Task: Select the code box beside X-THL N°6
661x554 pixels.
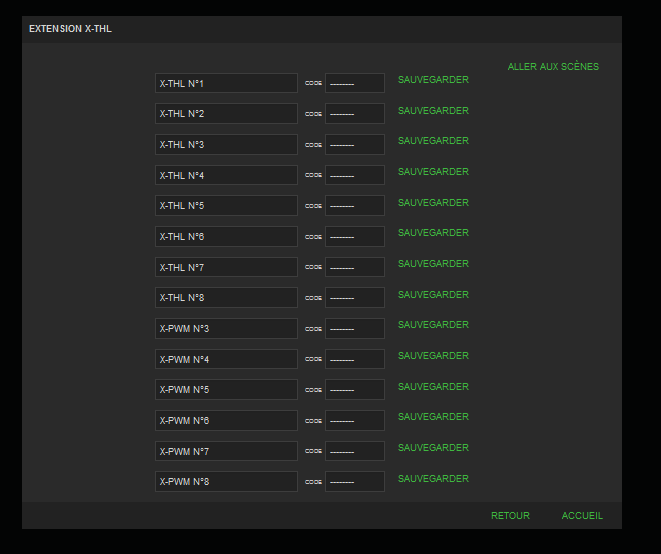Action: (355, 236)
